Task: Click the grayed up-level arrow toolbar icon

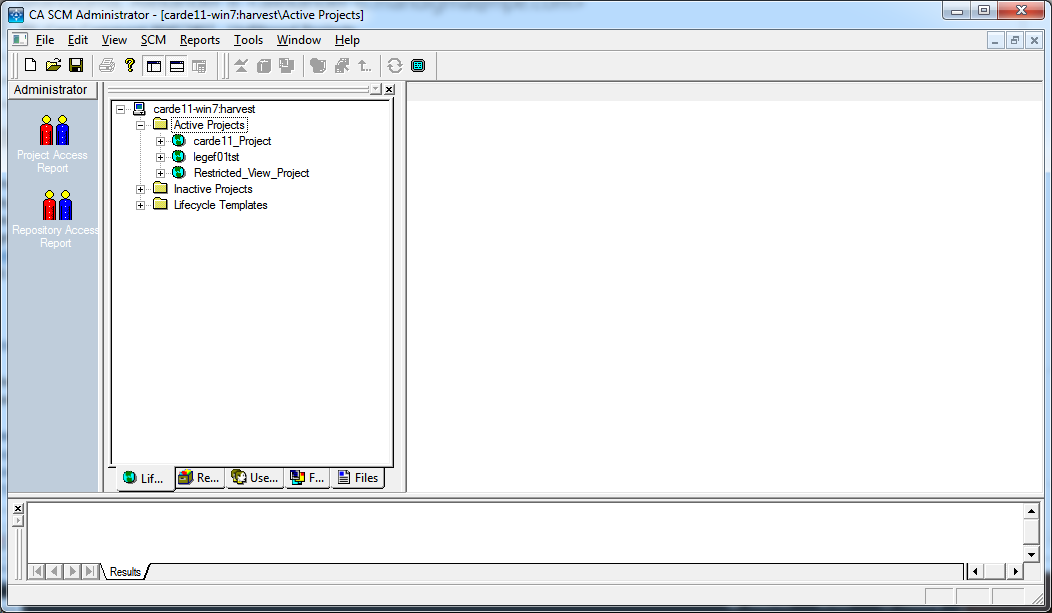Action: point(364,66)
